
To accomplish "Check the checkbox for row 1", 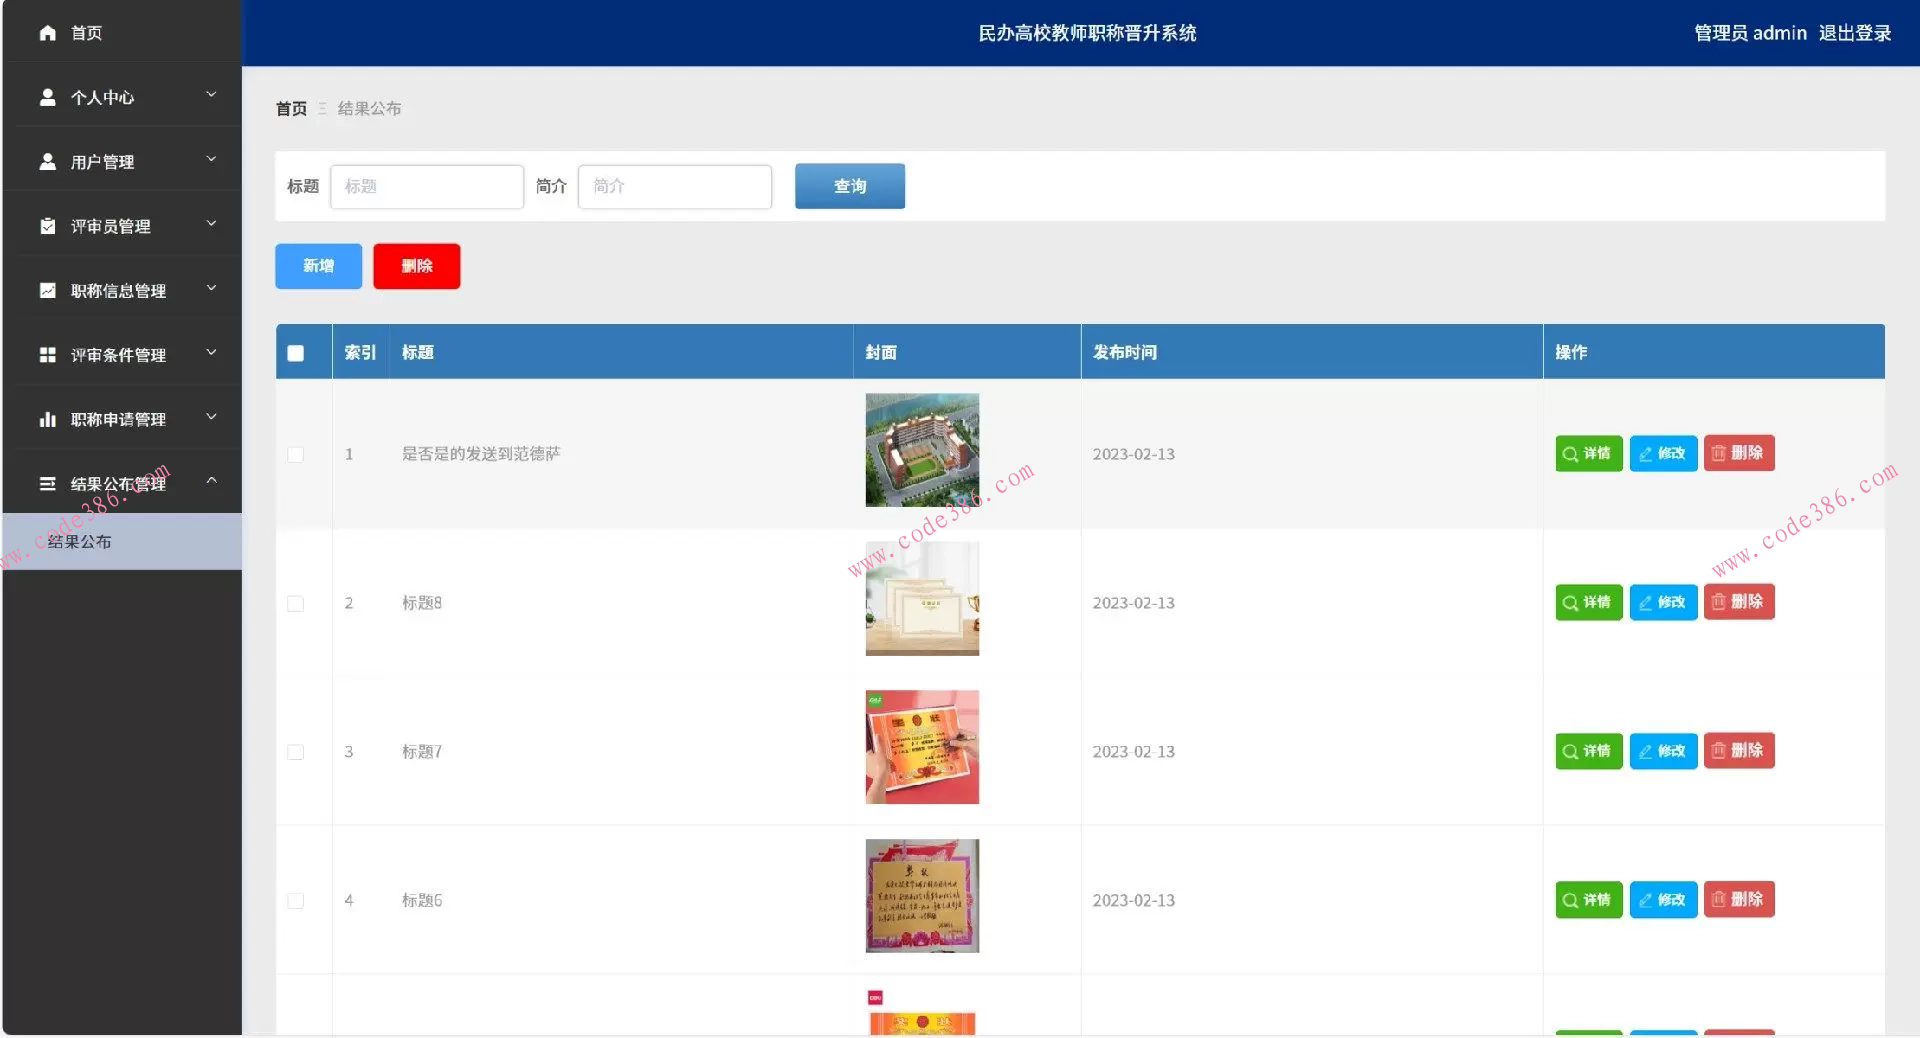I will (295, 454).
